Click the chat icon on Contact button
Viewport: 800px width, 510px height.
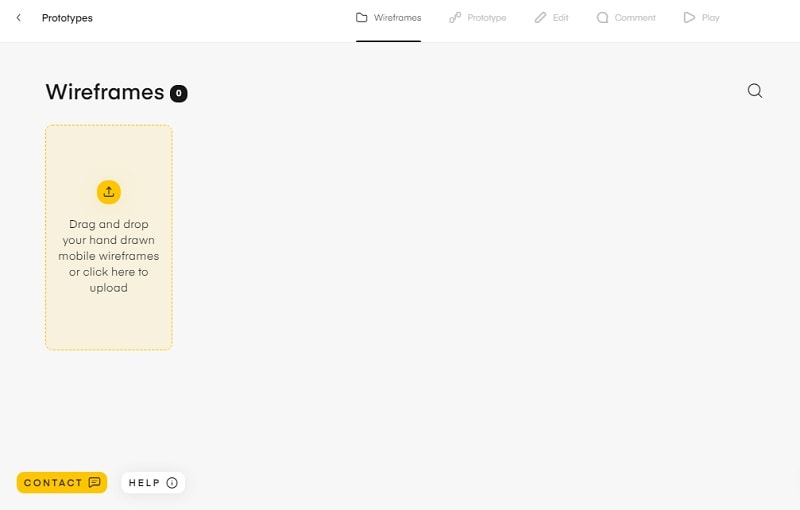95,483
